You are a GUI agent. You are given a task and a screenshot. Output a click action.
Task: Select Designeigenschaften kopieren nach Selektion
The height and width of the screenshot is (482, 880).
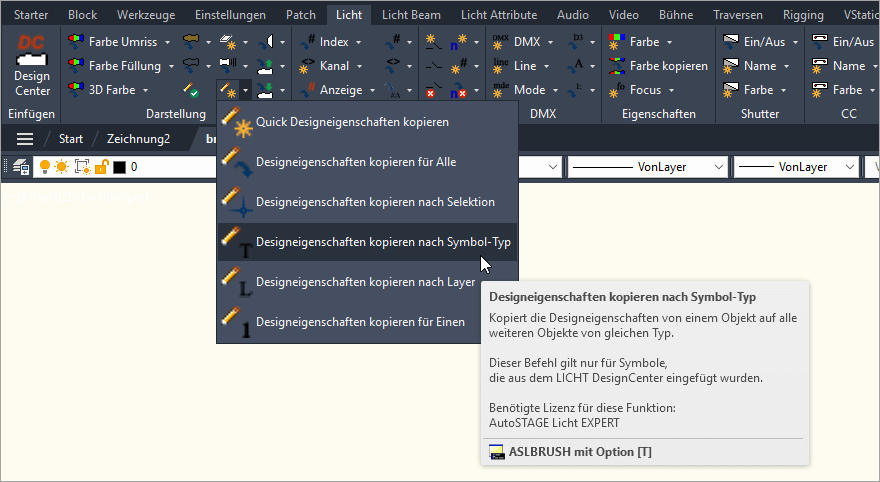tap(368, 201)
